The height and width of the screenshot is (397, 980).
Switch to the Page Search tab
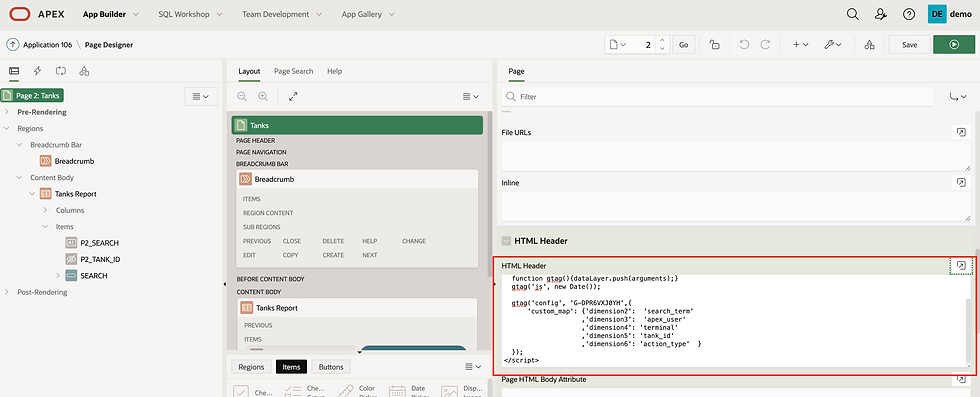(x=294, y=71)
